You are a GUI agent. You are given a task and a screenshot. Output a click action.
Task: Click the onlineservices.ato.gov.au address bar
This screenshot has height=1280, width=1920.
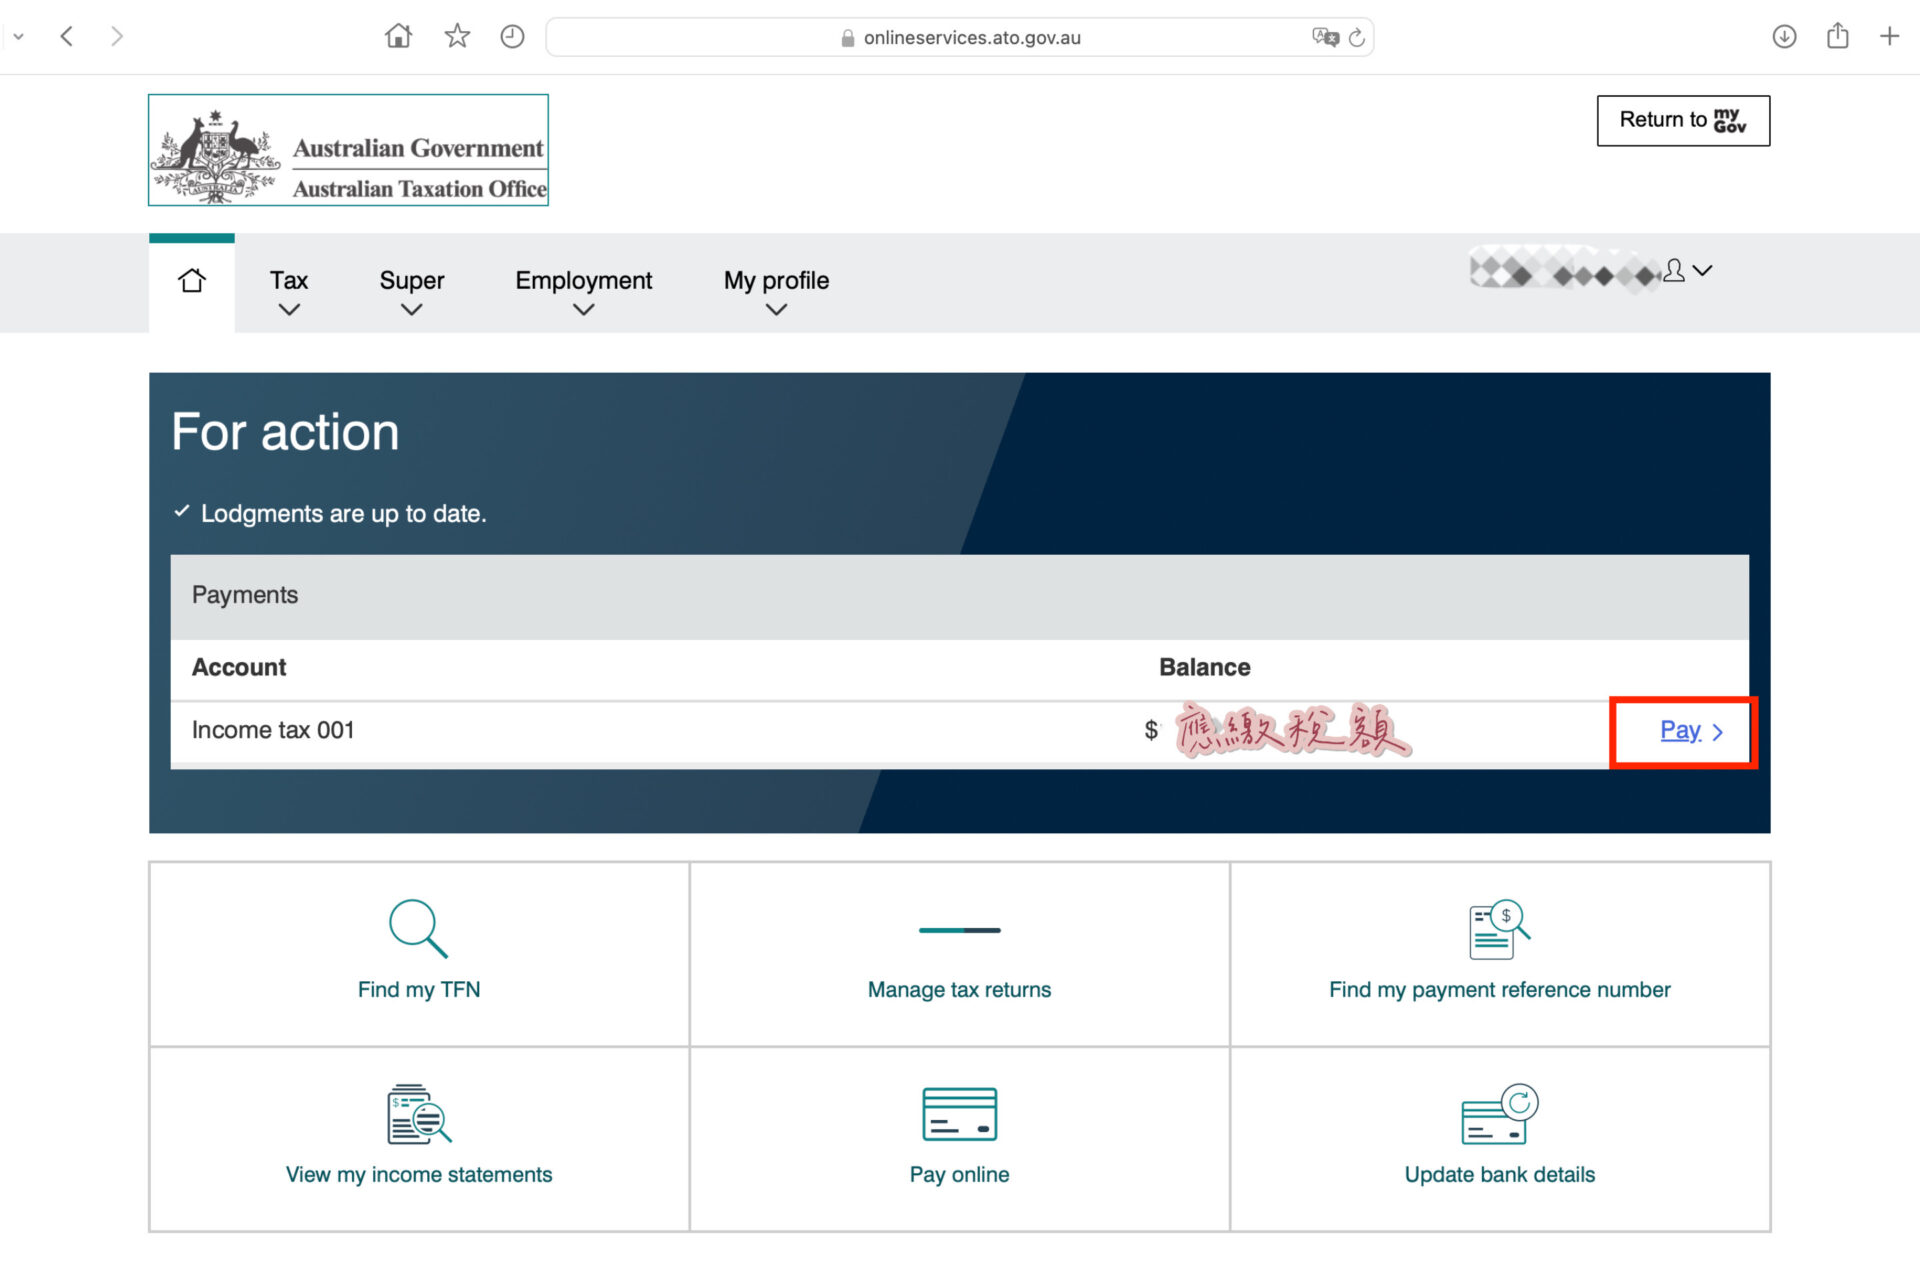tap(959, 37)
